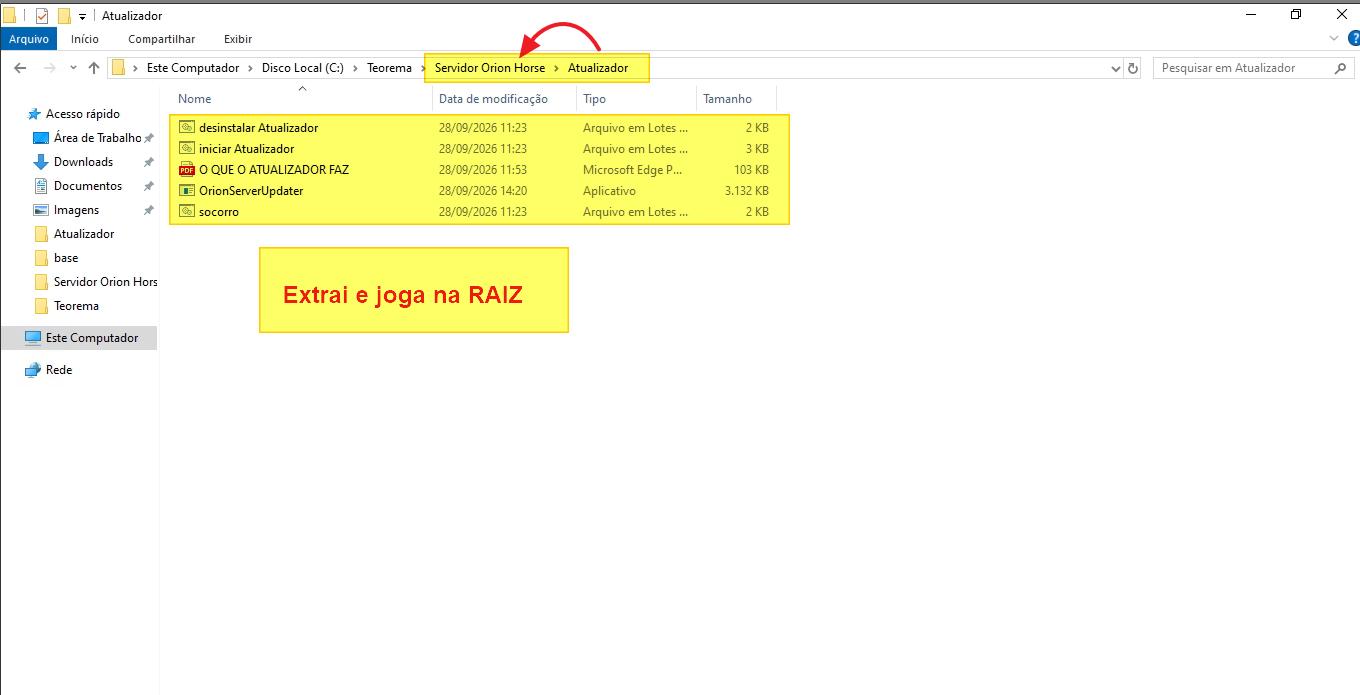Select Este Computador in navigation pane

92,338
